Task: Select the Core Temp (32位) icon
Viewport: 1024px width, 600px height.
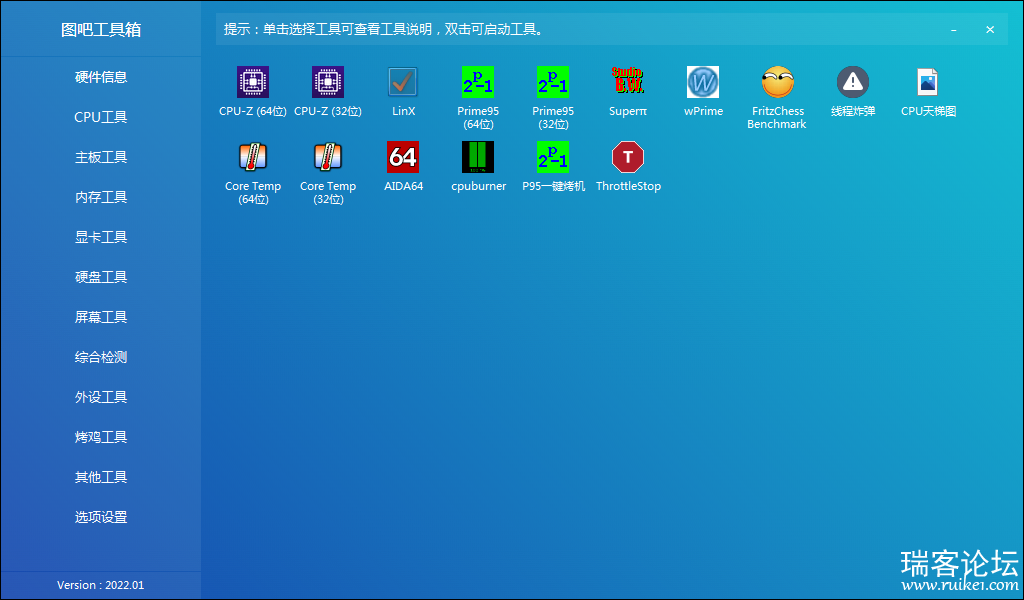Action: click(328, 157)
